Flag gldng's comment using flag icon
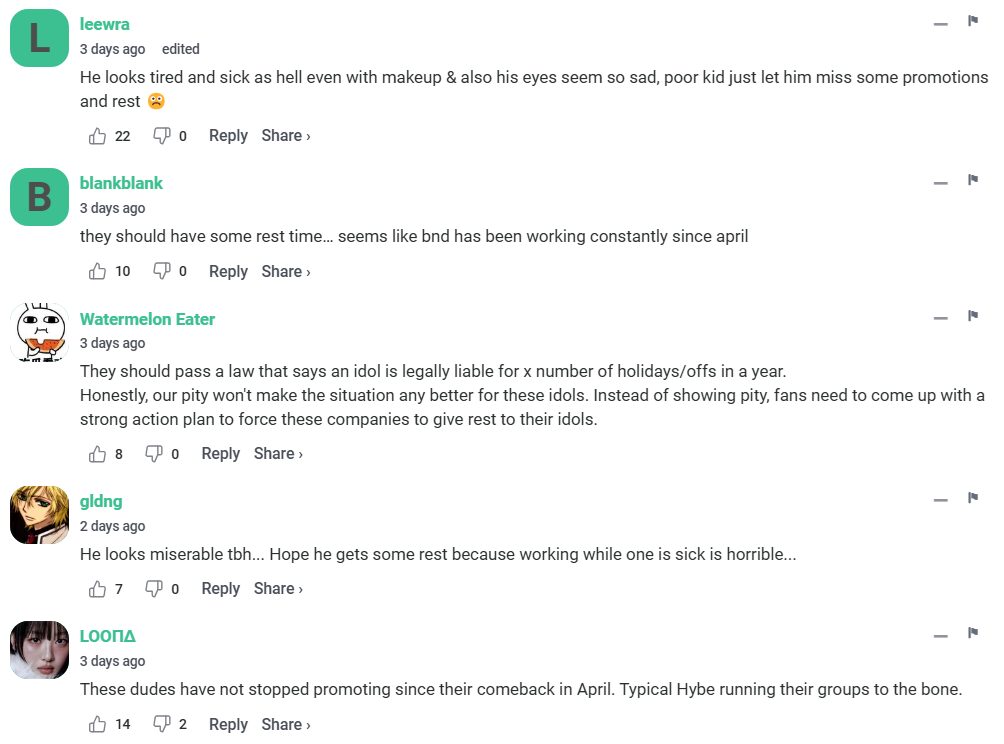The height and width of the screenshot is (744, 1004). (x=972, y=498)
